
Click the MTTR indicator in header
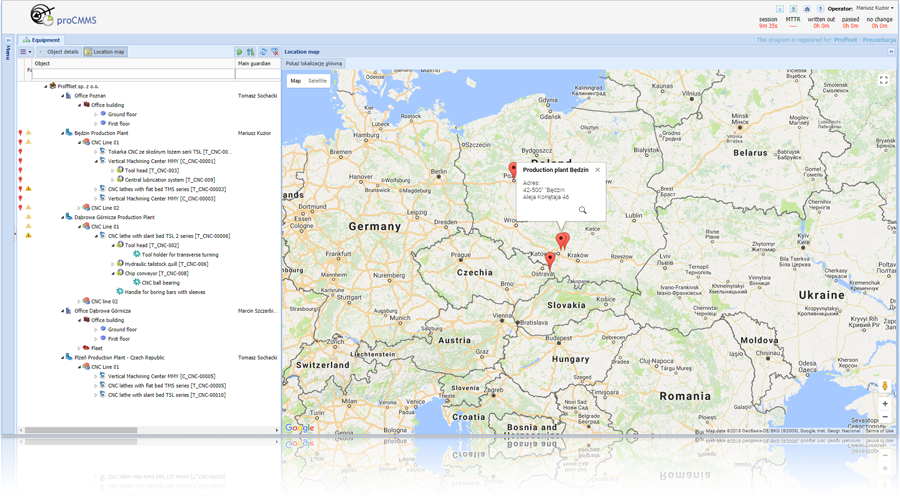(x=793, y=22)
